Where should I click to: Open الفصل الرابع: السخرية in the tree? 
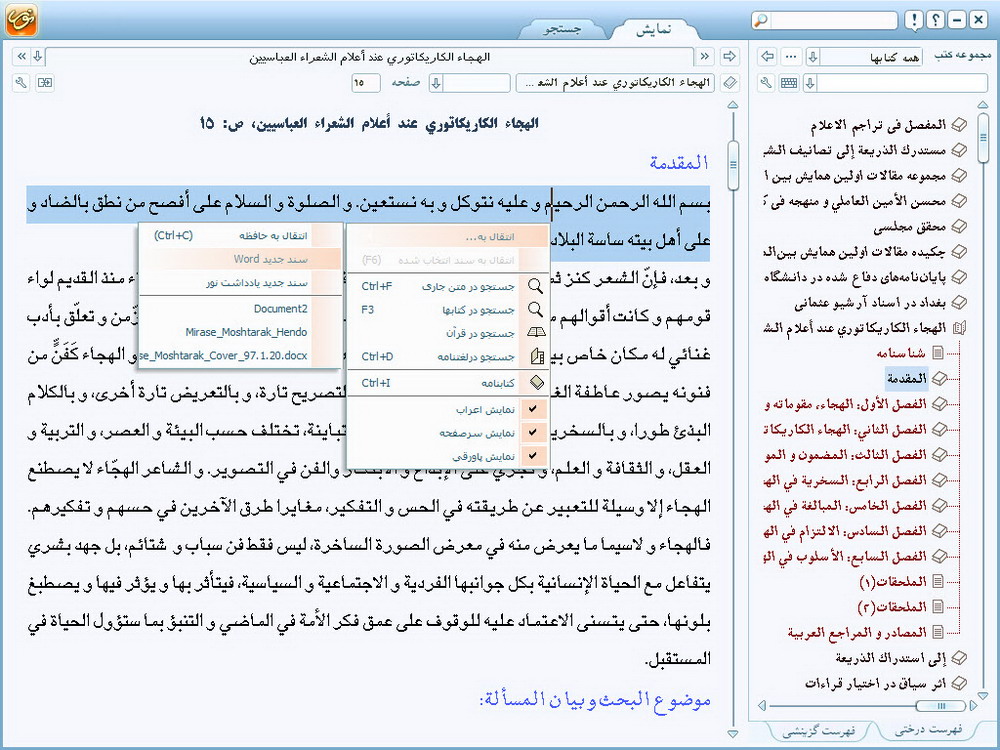click(844, 480)
